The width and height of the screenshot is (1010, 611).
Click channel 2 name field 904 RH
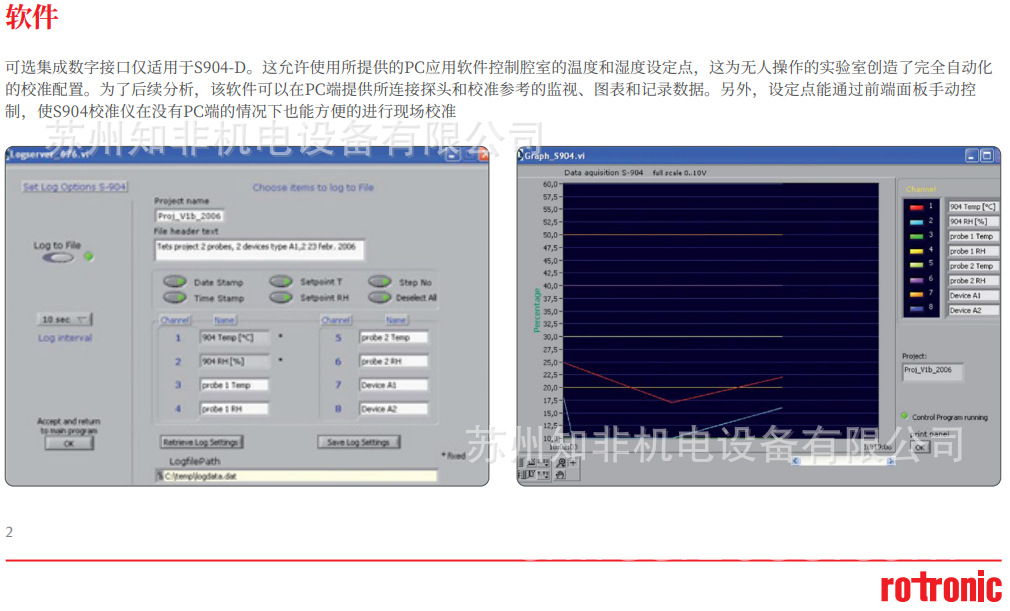point(234,361)
